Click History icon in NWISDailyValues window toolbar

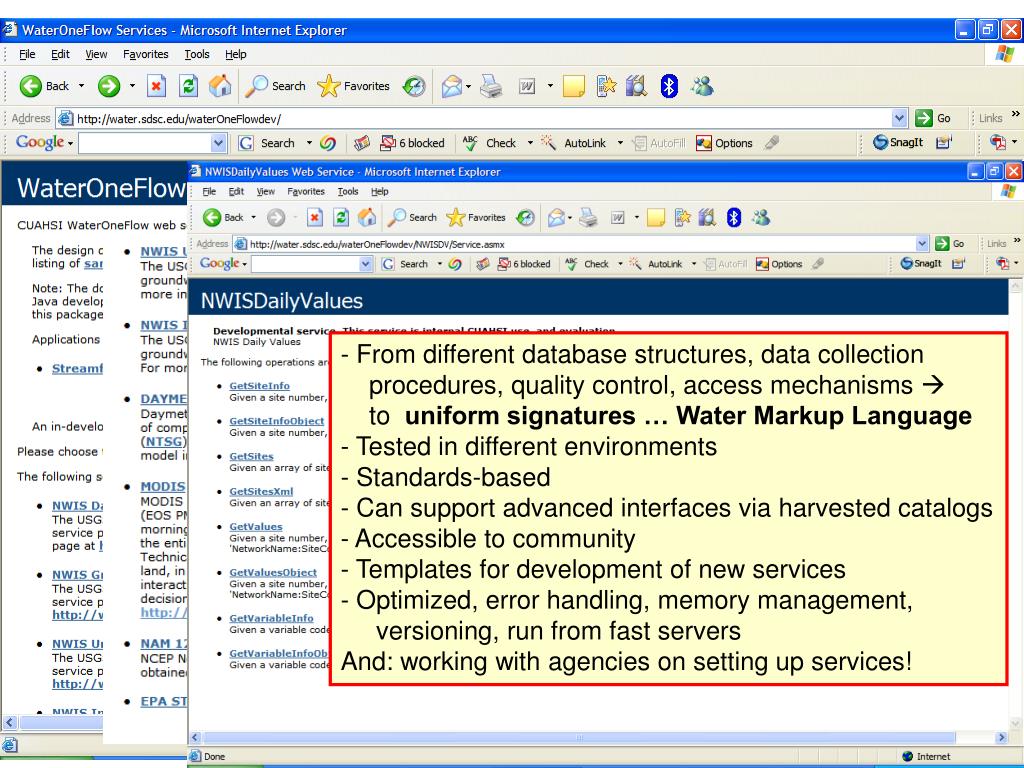tap(525, 217)
